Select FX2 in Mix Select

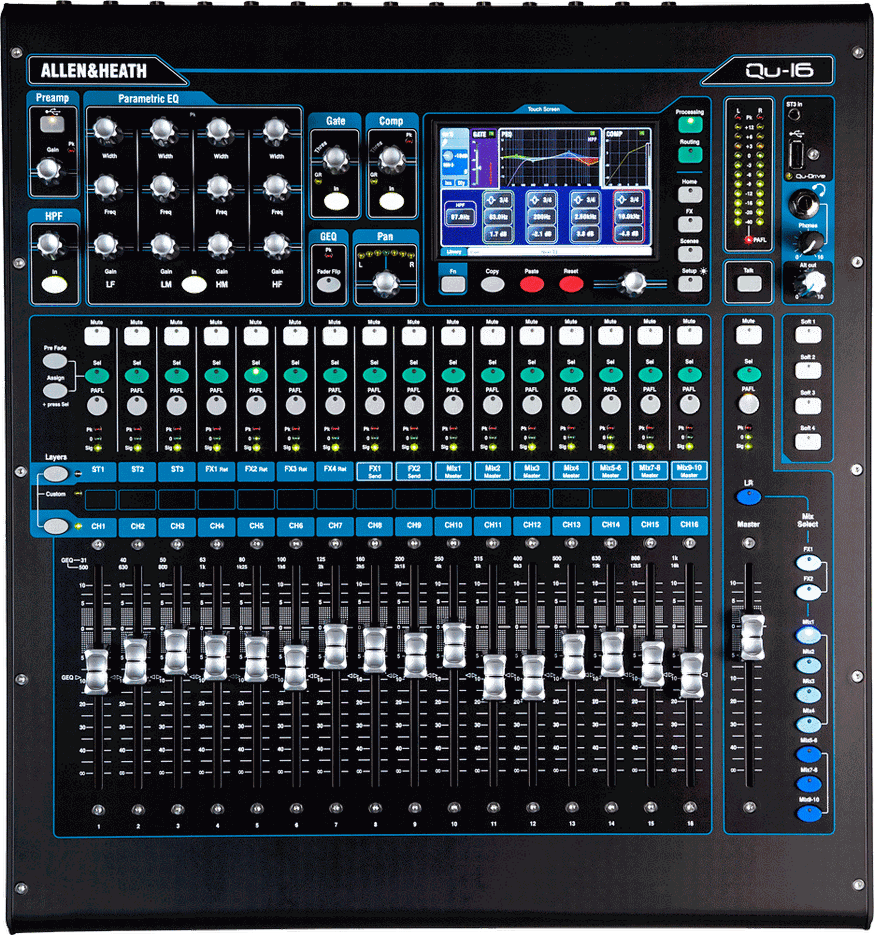808,592
